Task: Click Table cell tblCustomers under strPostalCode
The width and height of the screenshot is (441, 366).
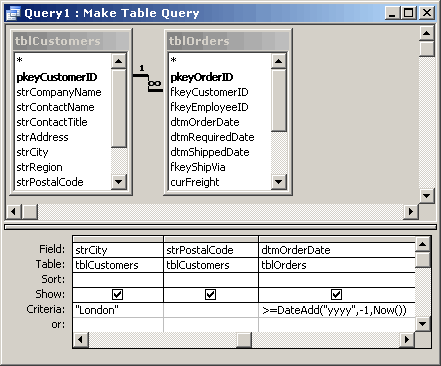Action: click(x=211, y=265)
